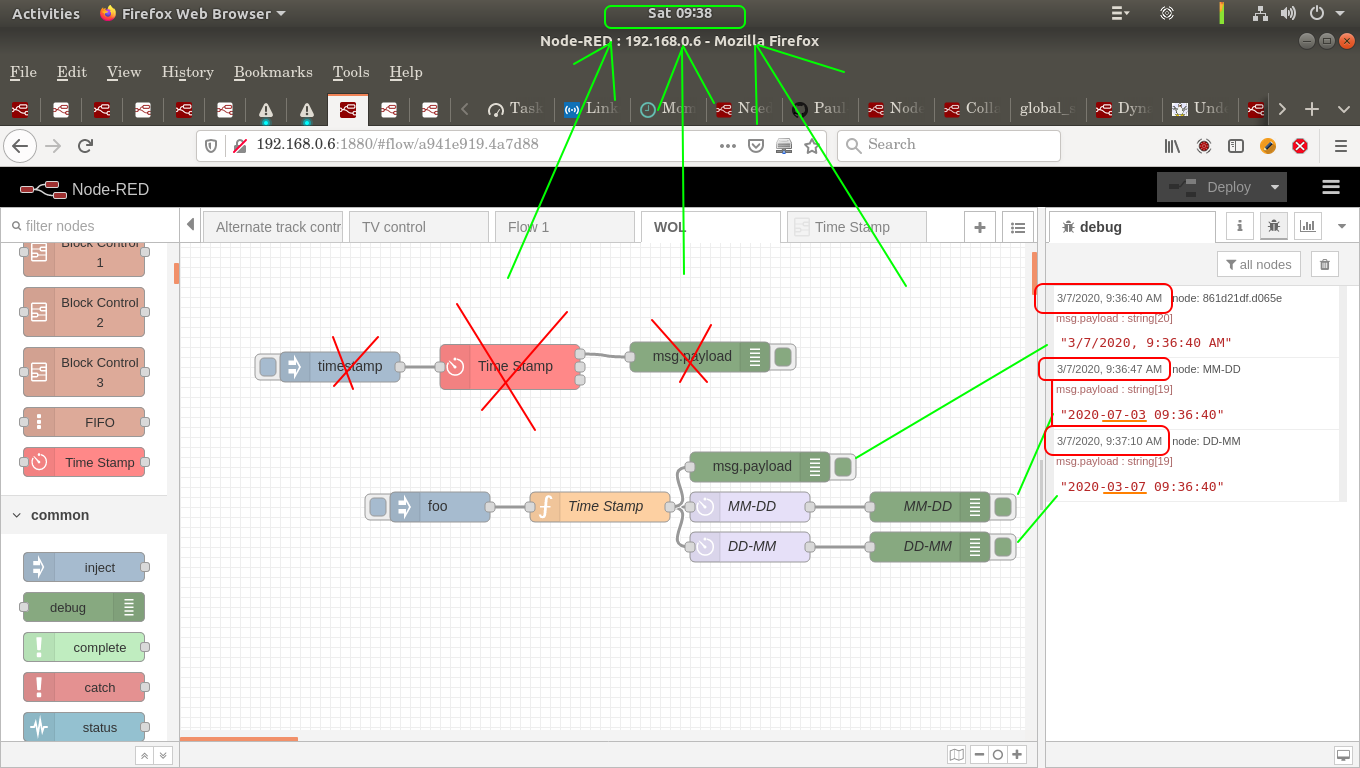Screen dimensions: 1360x768
Task: Collapse the common palette category
Action: pos(15,515)
